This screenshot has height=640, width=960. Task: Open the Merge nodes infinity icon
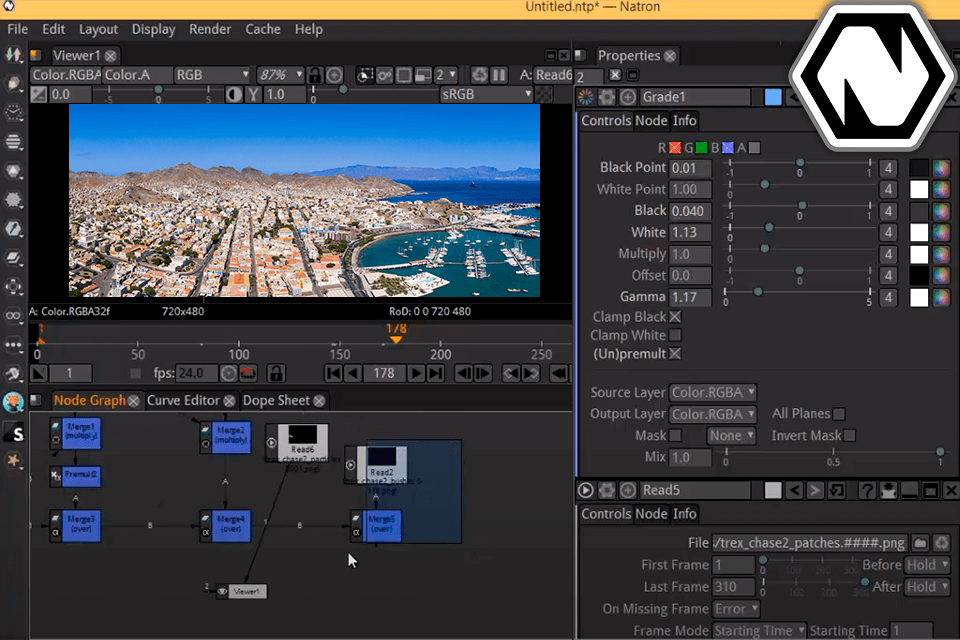point(13,315)
